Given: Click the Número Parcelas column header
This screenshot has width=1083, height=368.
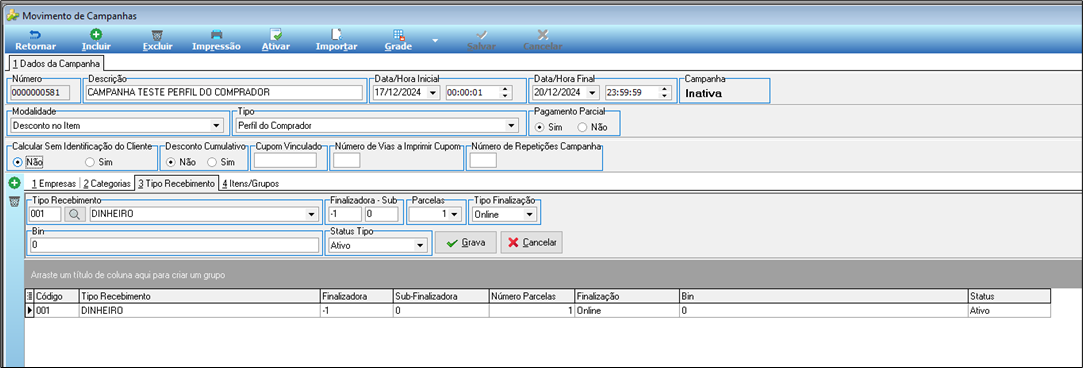Looking at the screenshot, I should (531, 296).
